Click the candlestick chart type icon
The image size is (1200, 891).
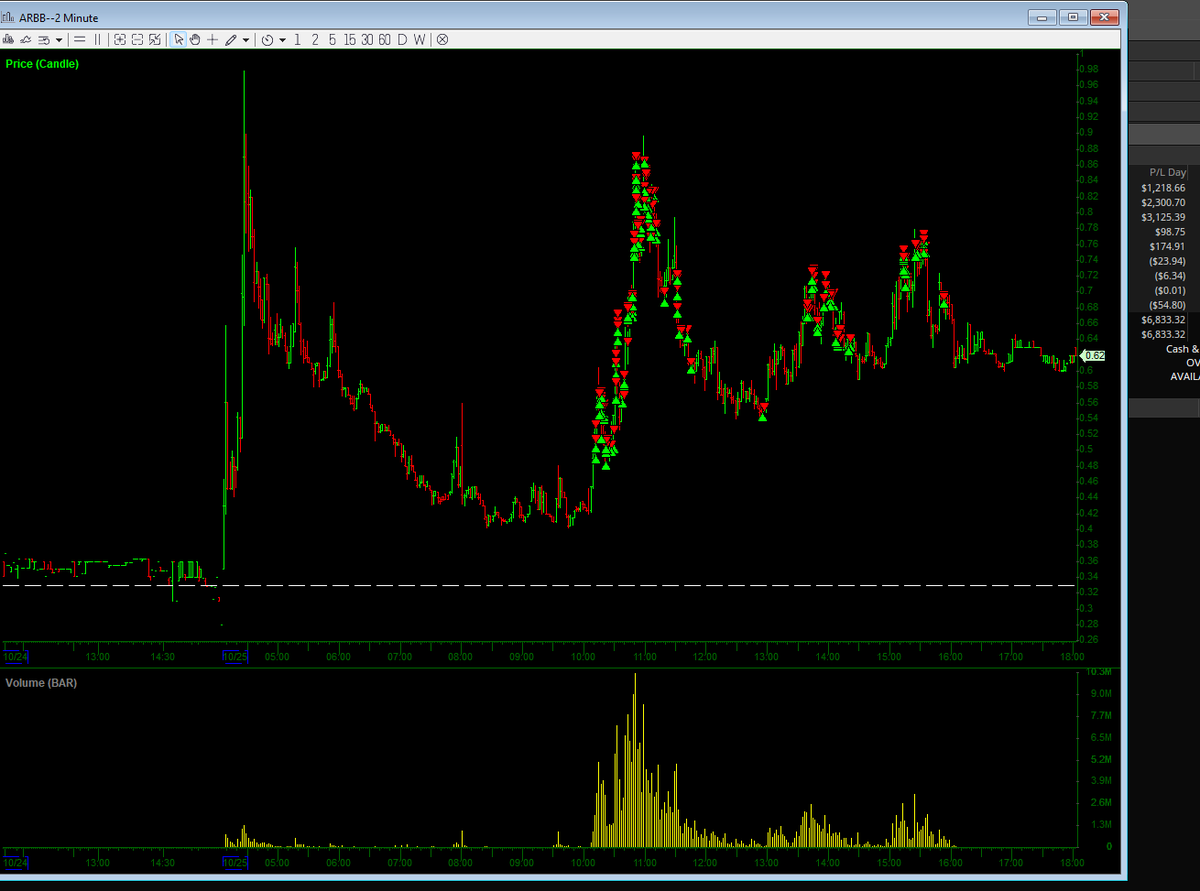click(x=9, y=39)
